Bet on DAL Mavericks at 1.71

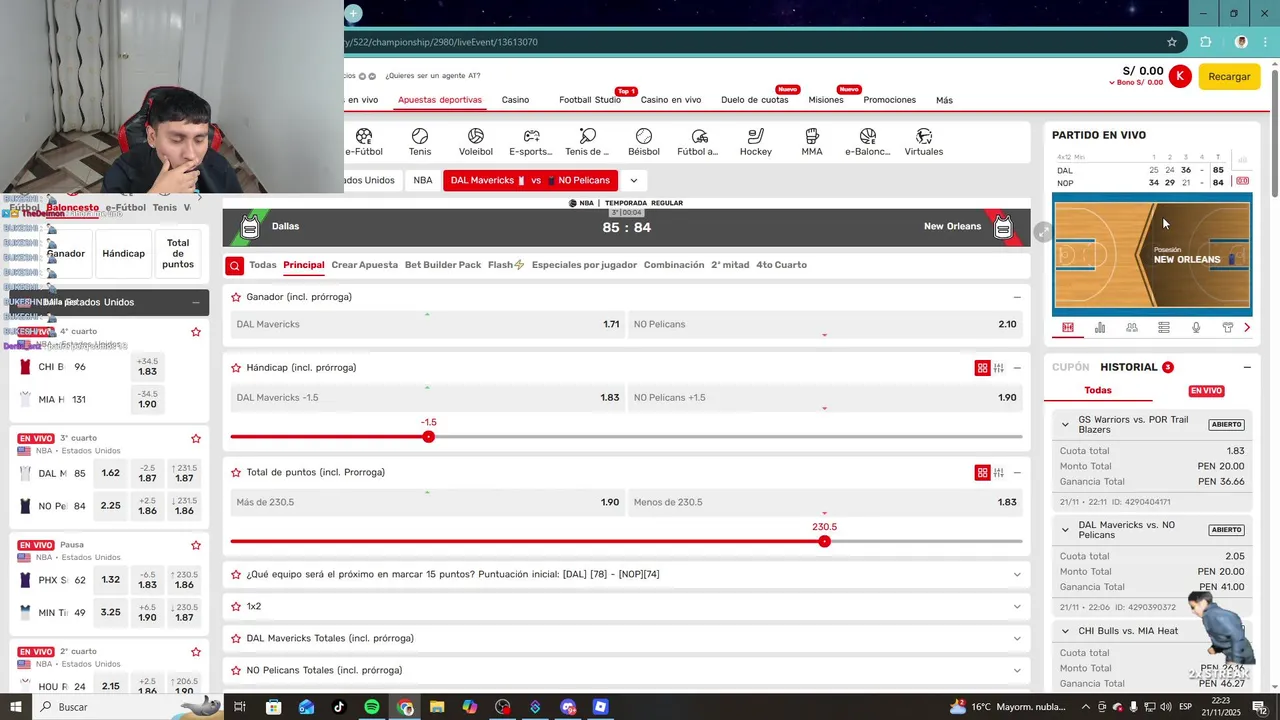pyautogui.click(x=427, y=324)
